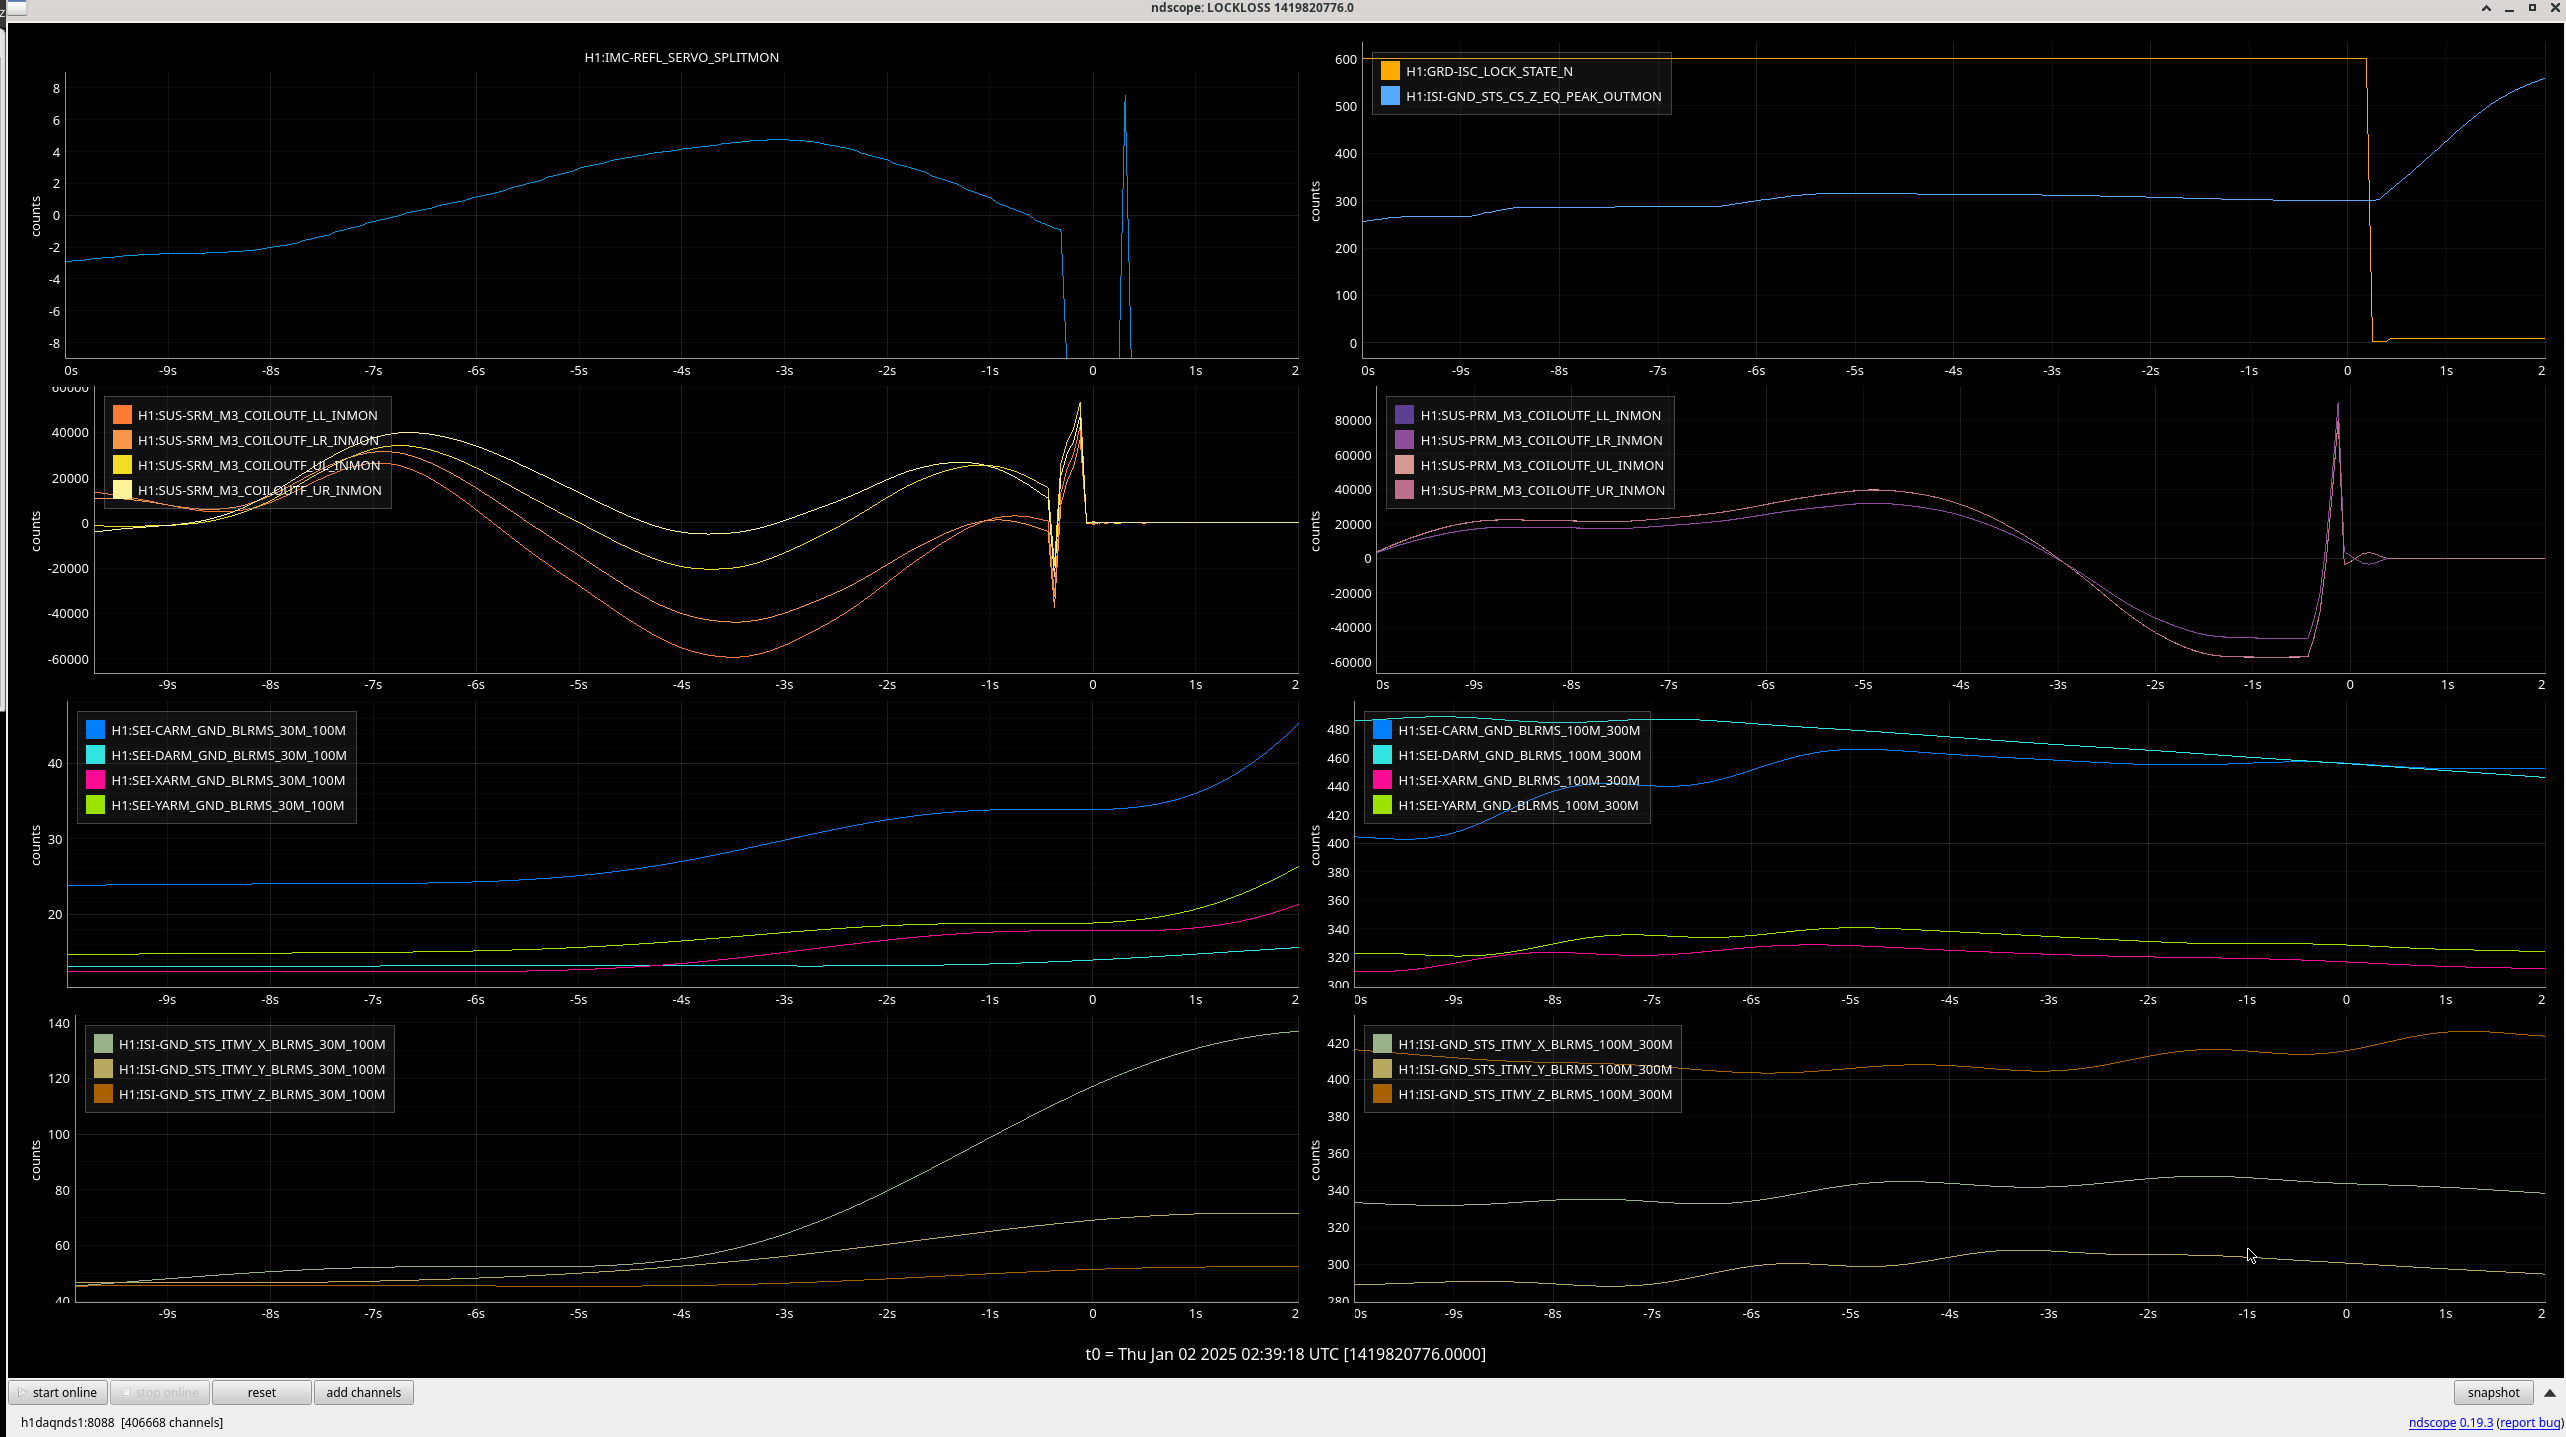Click the H1:GRD-ISC_LOCK_STATE_N orange swatch
Viewport: 2566px width, 1437px height.
point(1390,71)
